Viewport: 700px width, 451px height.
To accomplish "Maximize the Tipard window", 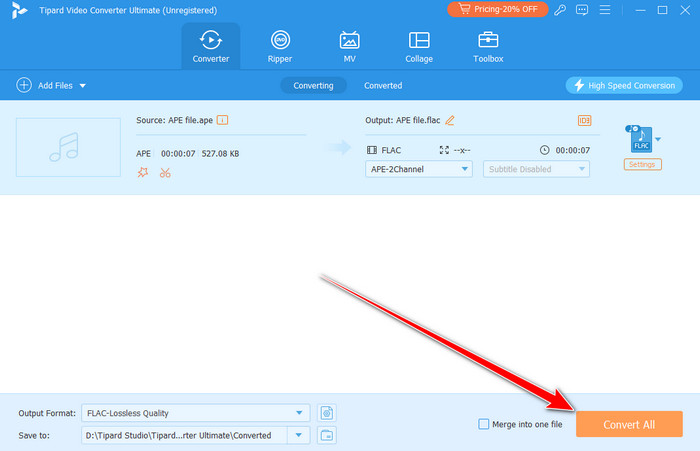I will 662,10.
